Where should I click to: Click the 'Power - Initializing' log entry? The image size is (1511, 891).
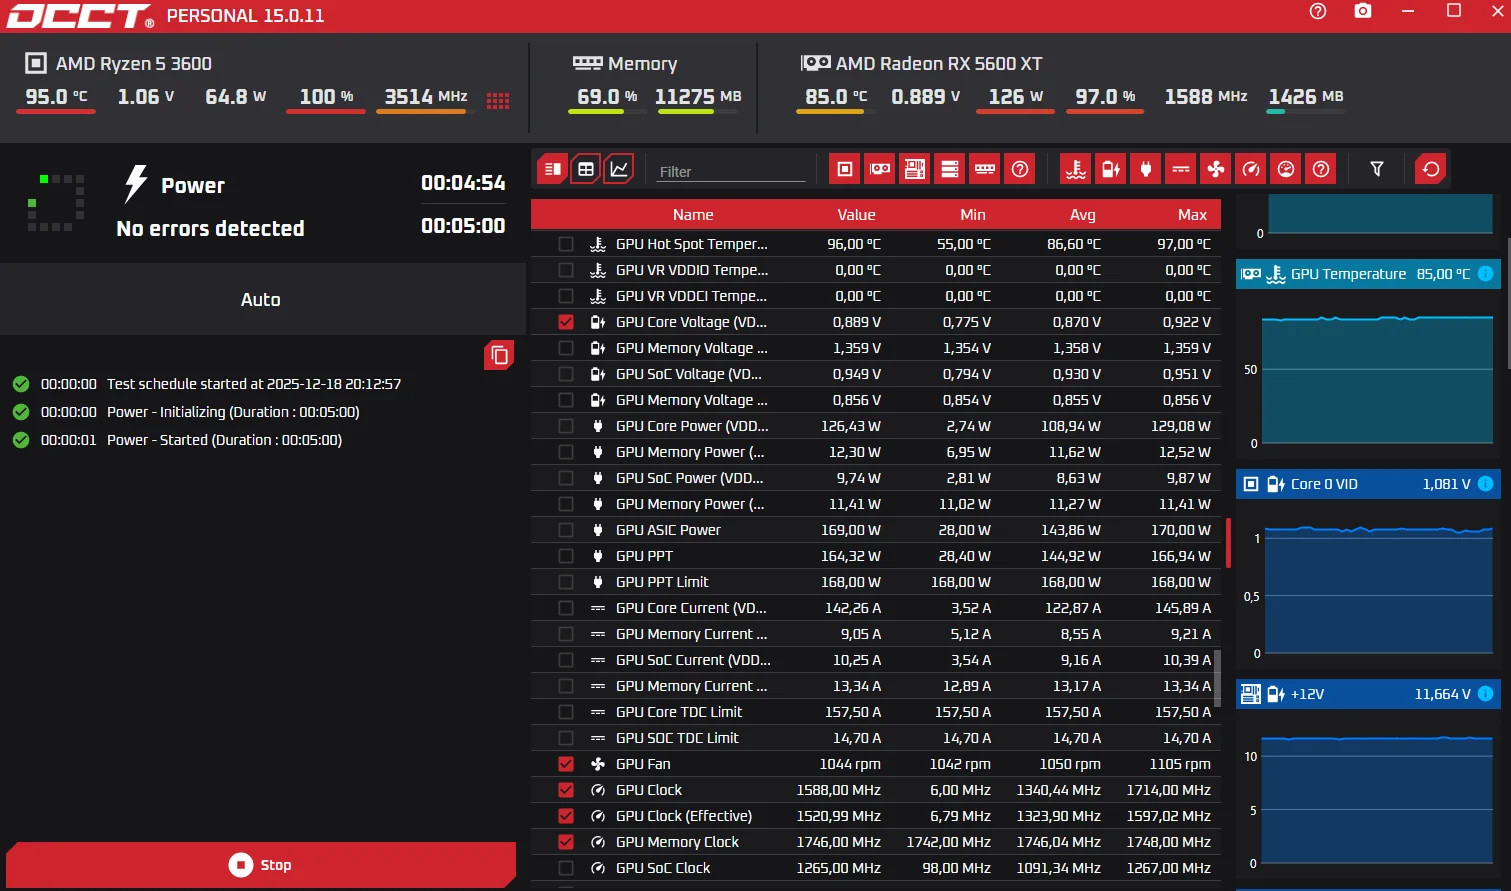pos(233,412)
